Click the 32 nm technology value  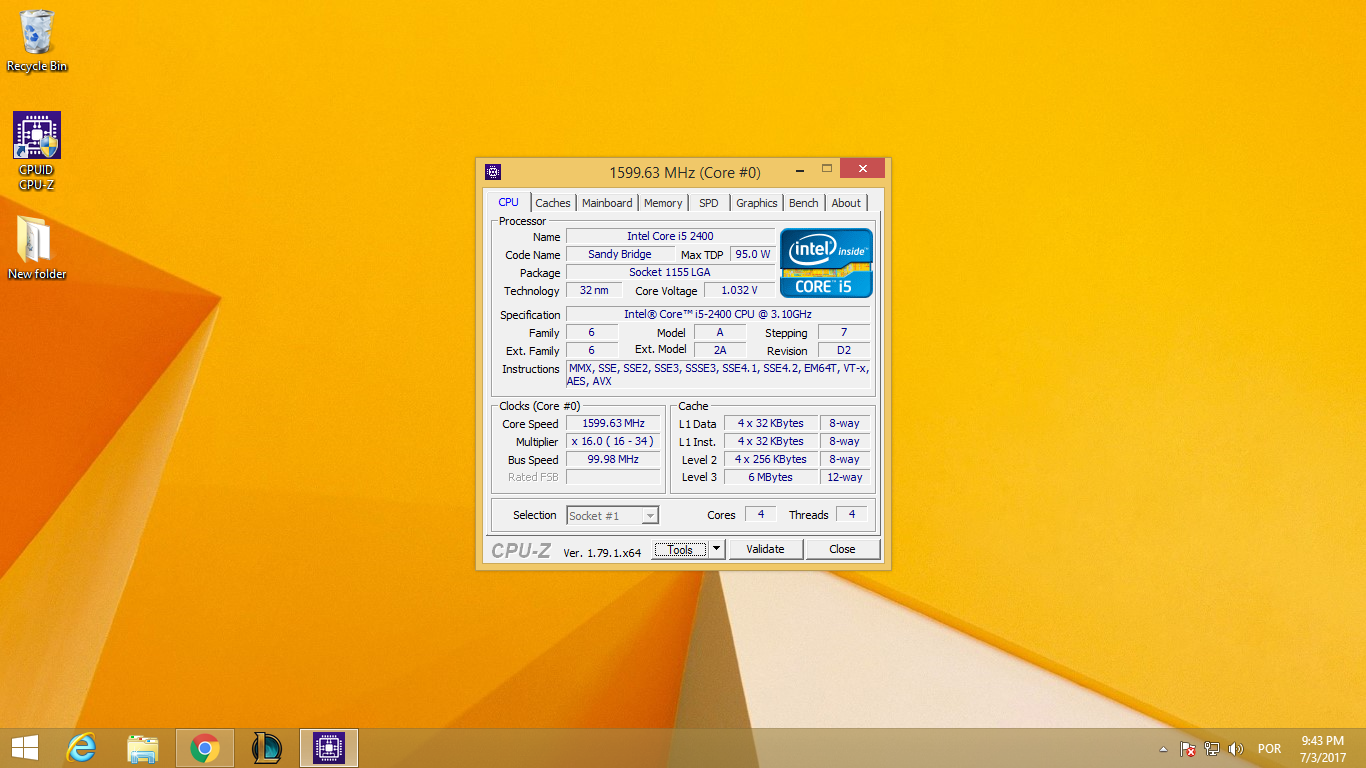tap(594, 290)
